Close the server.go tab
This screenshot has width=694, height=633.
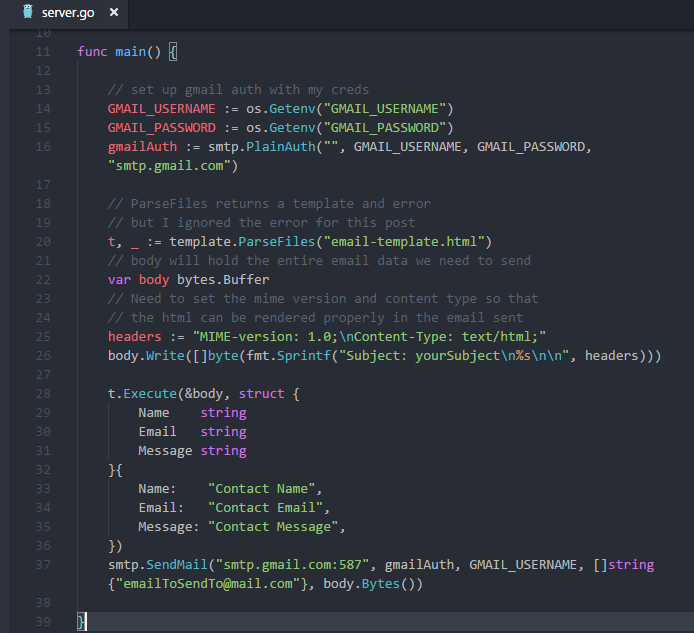(x=114, y=13)
